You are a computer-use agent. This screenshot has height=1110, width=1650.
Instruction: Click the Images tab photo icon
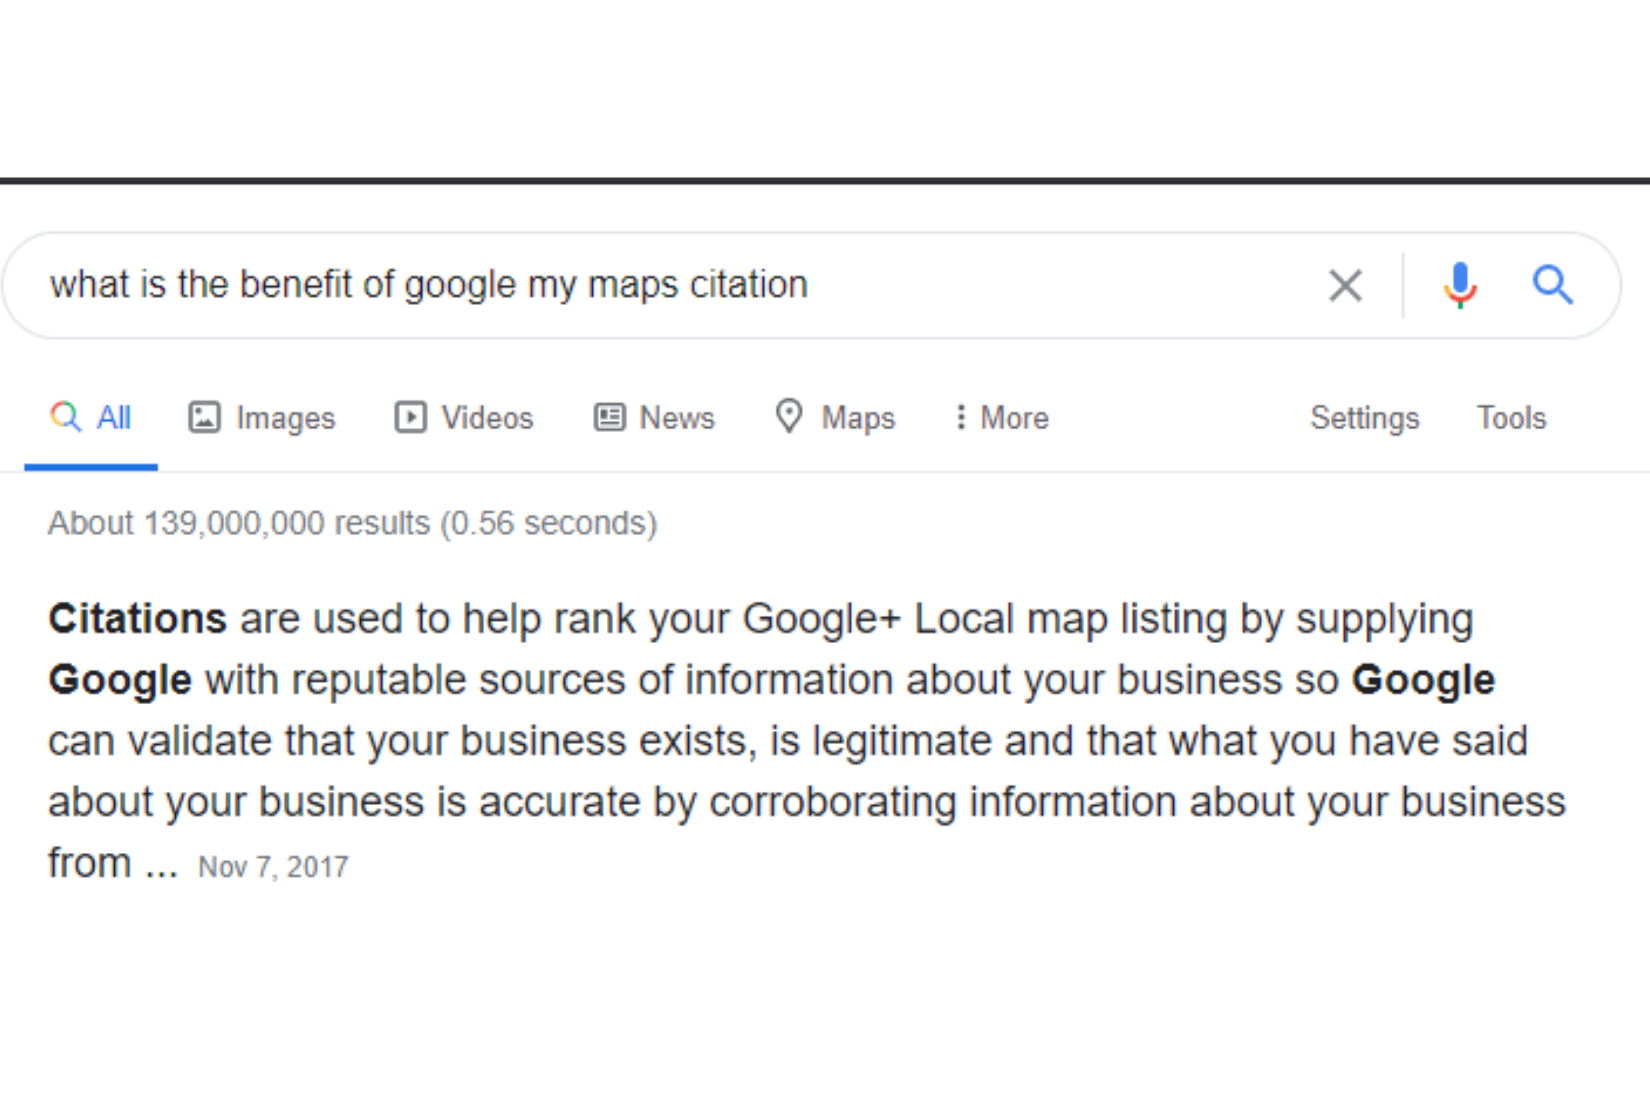tap(204, 418)
